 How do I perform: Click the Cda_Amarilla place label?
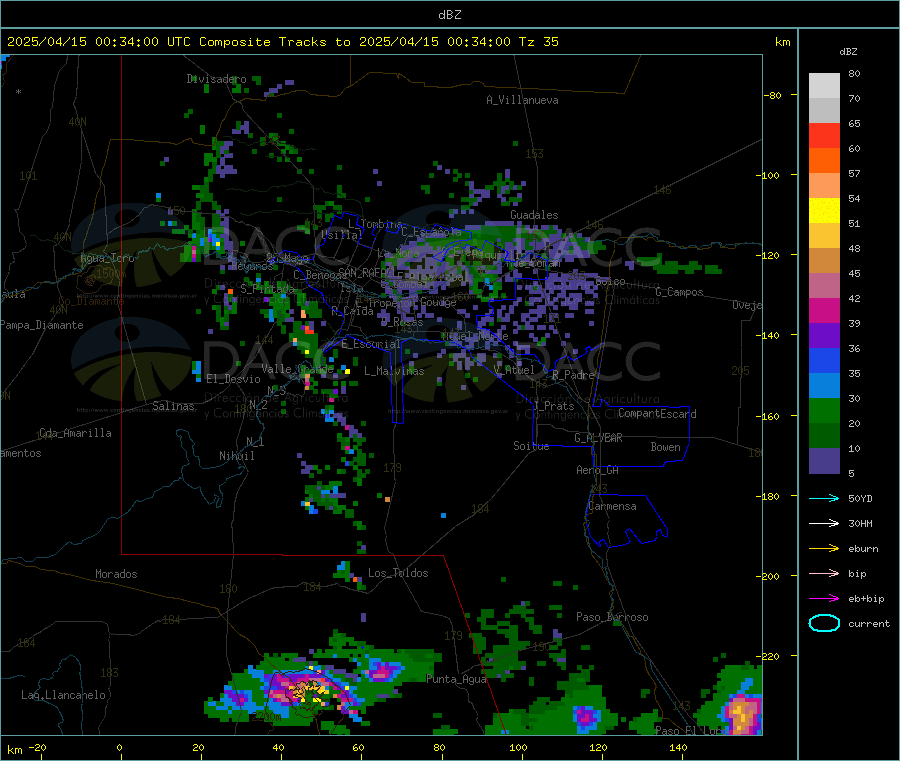(x=75, y=433)
